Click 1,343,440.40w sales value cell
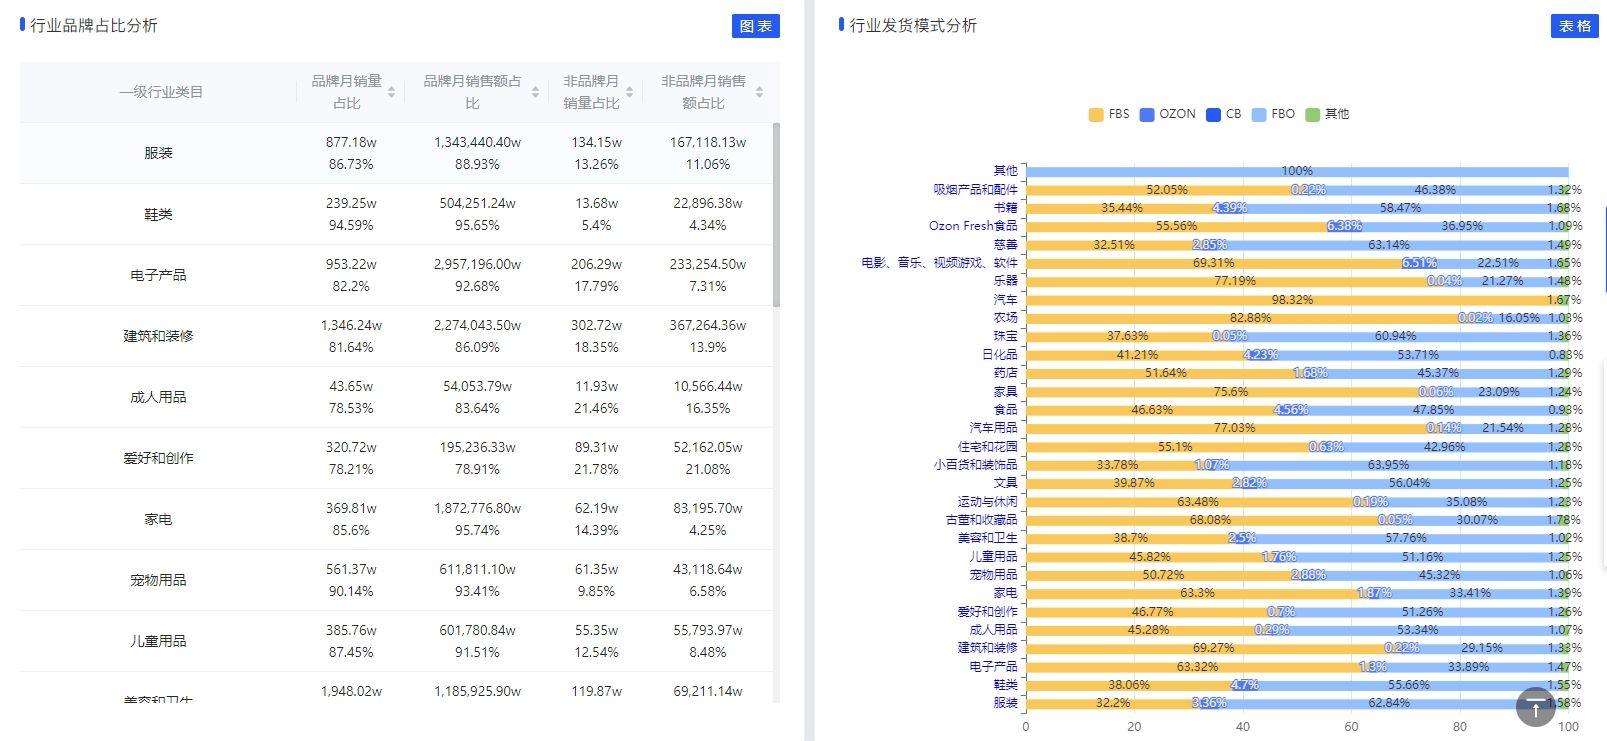Screen dimensions: 1607x741 [x=477, y=142]
